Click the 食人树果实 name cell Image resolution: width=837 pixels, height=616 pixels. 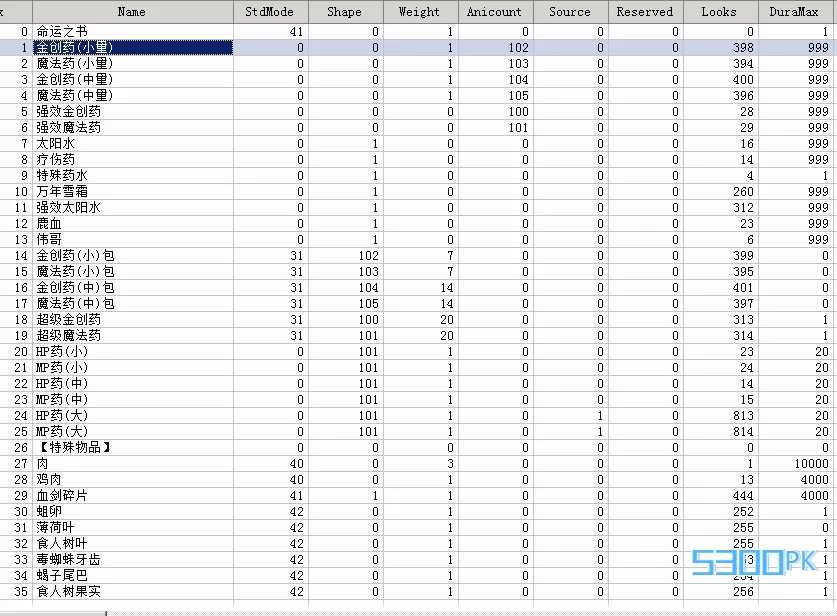133,592
